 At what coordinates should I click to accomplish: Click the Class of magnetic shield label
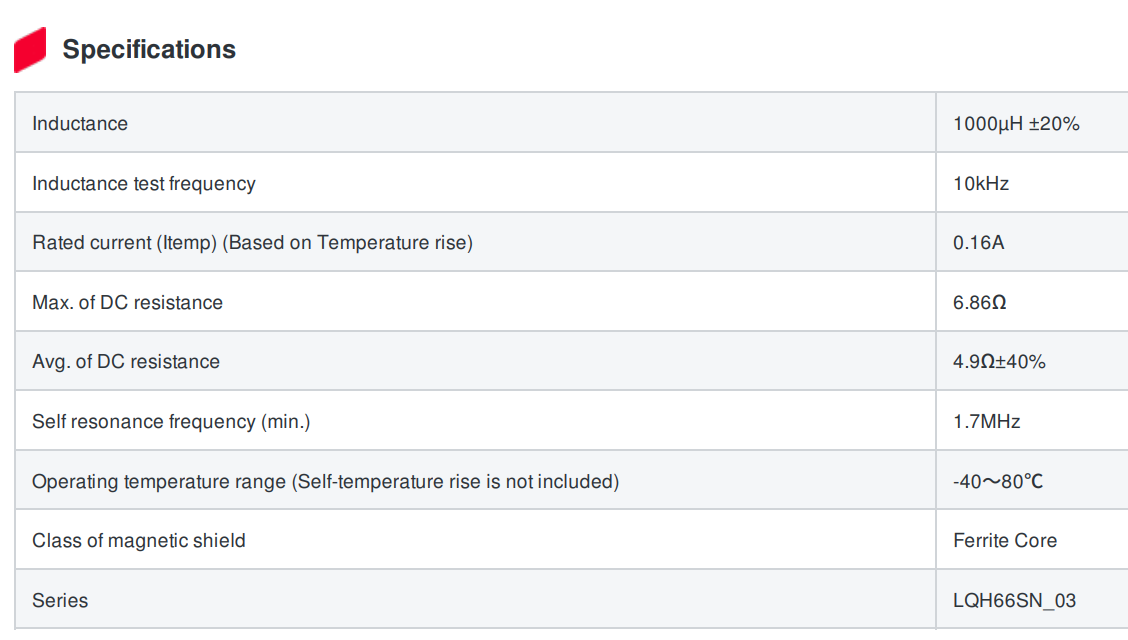(x=139, y=541)
